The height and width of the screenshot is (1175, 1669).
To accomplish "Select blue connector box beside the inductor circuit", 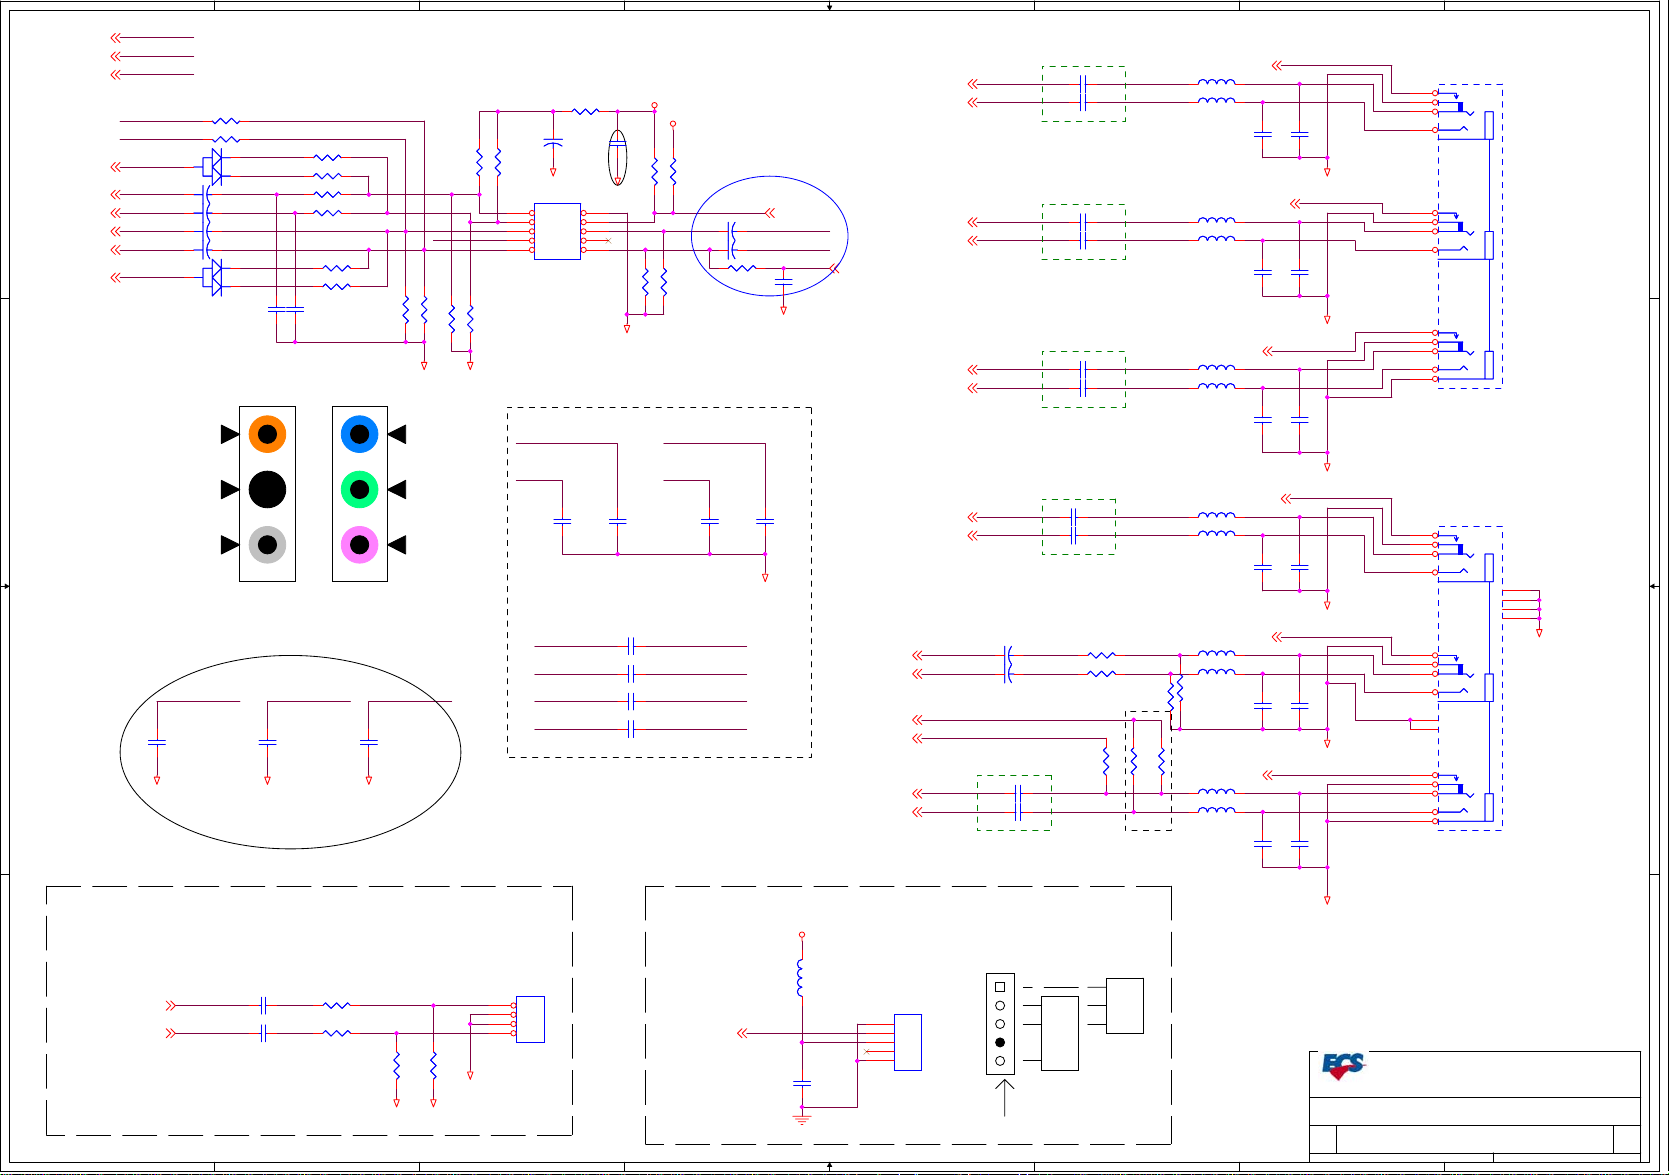I will pos(907,1042).
